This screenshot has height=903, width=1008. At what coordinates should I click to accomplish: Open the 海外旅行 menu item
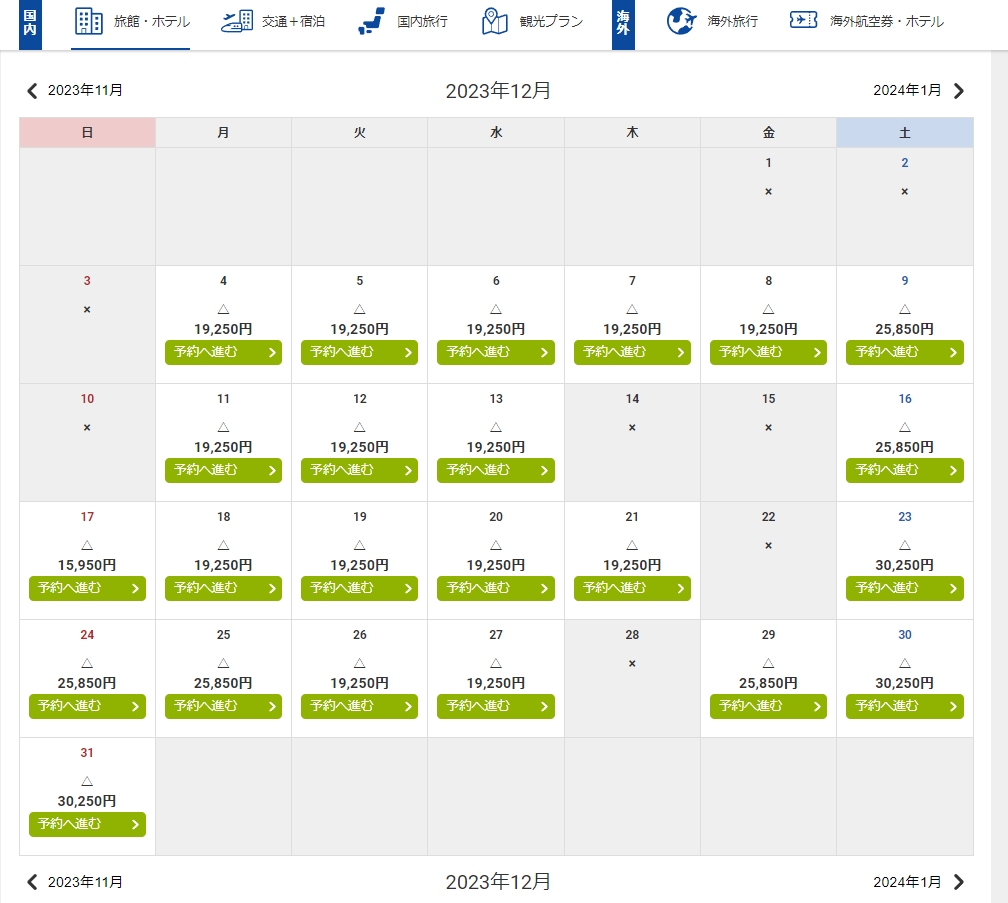pyautogui.click(x=732, y=21)
